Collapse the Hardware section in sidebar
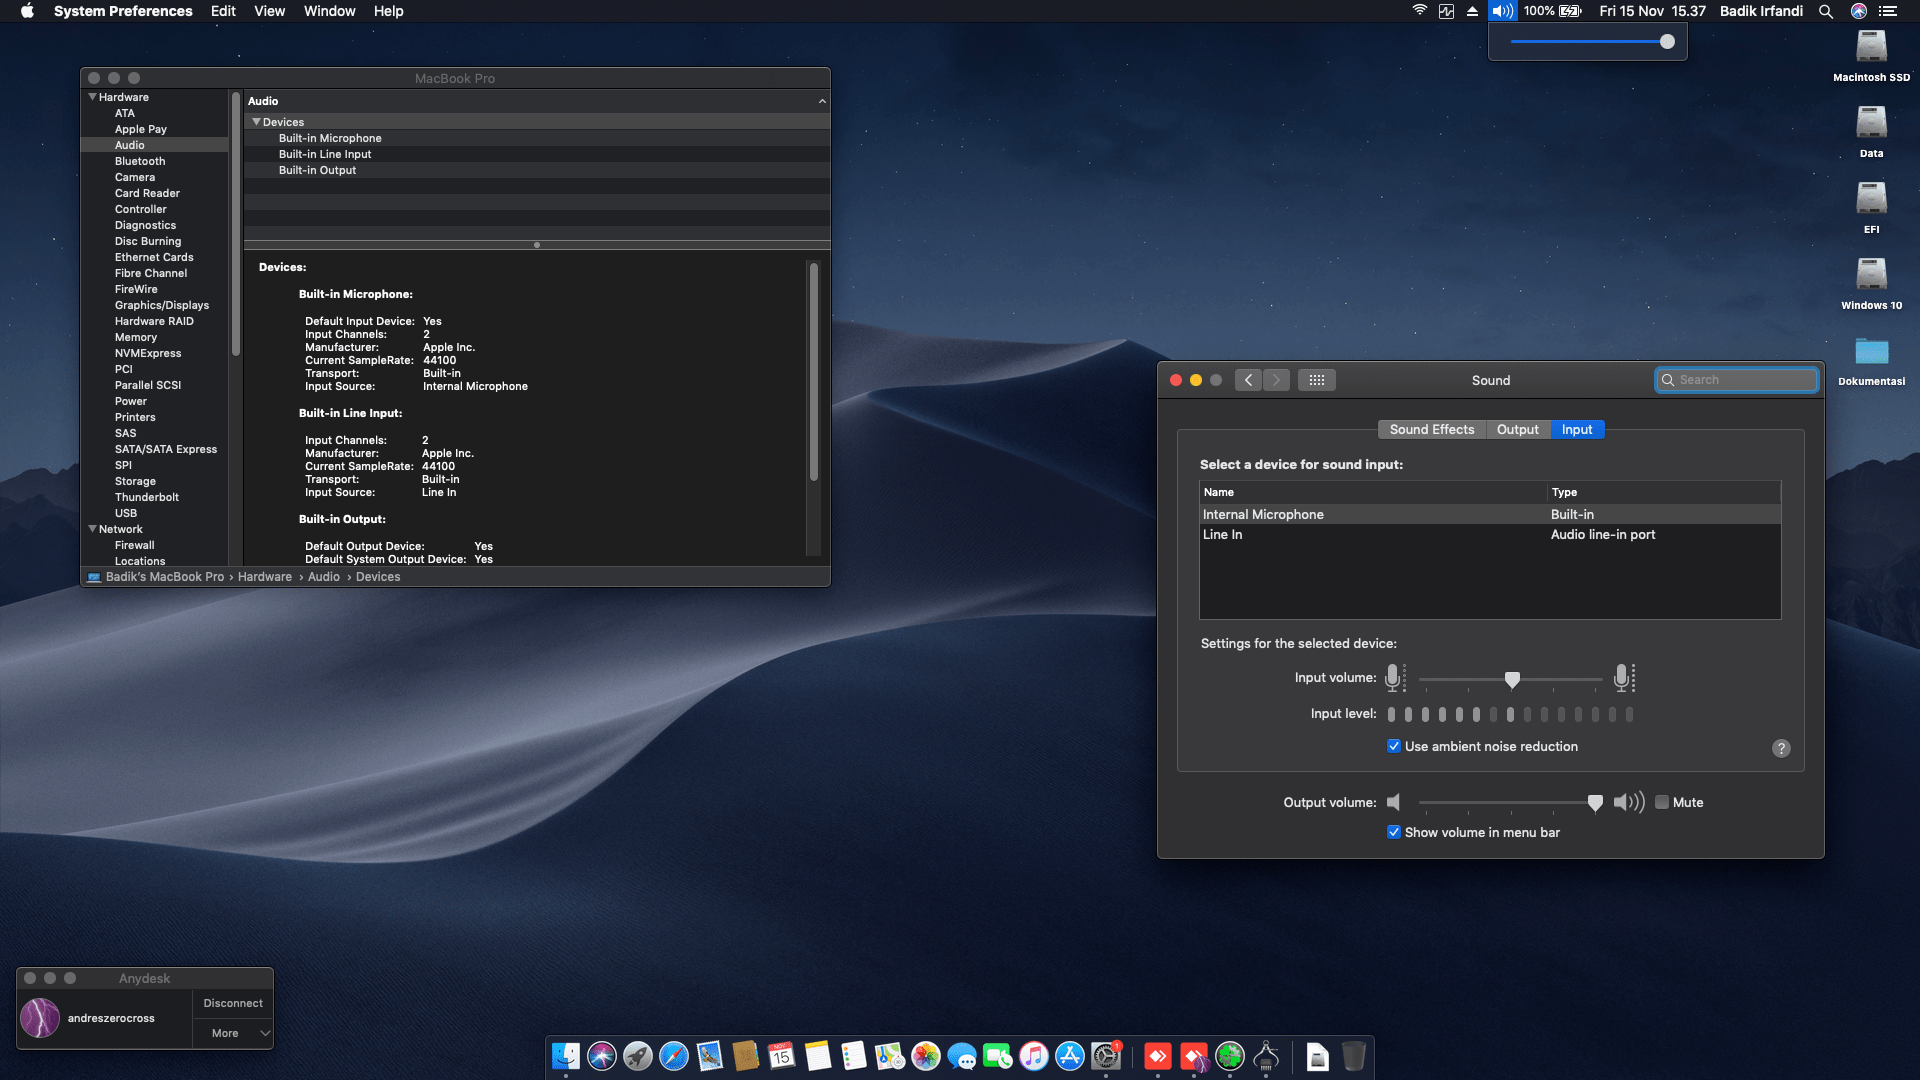Screen dimensions: 1920x1080 point(93,97)
